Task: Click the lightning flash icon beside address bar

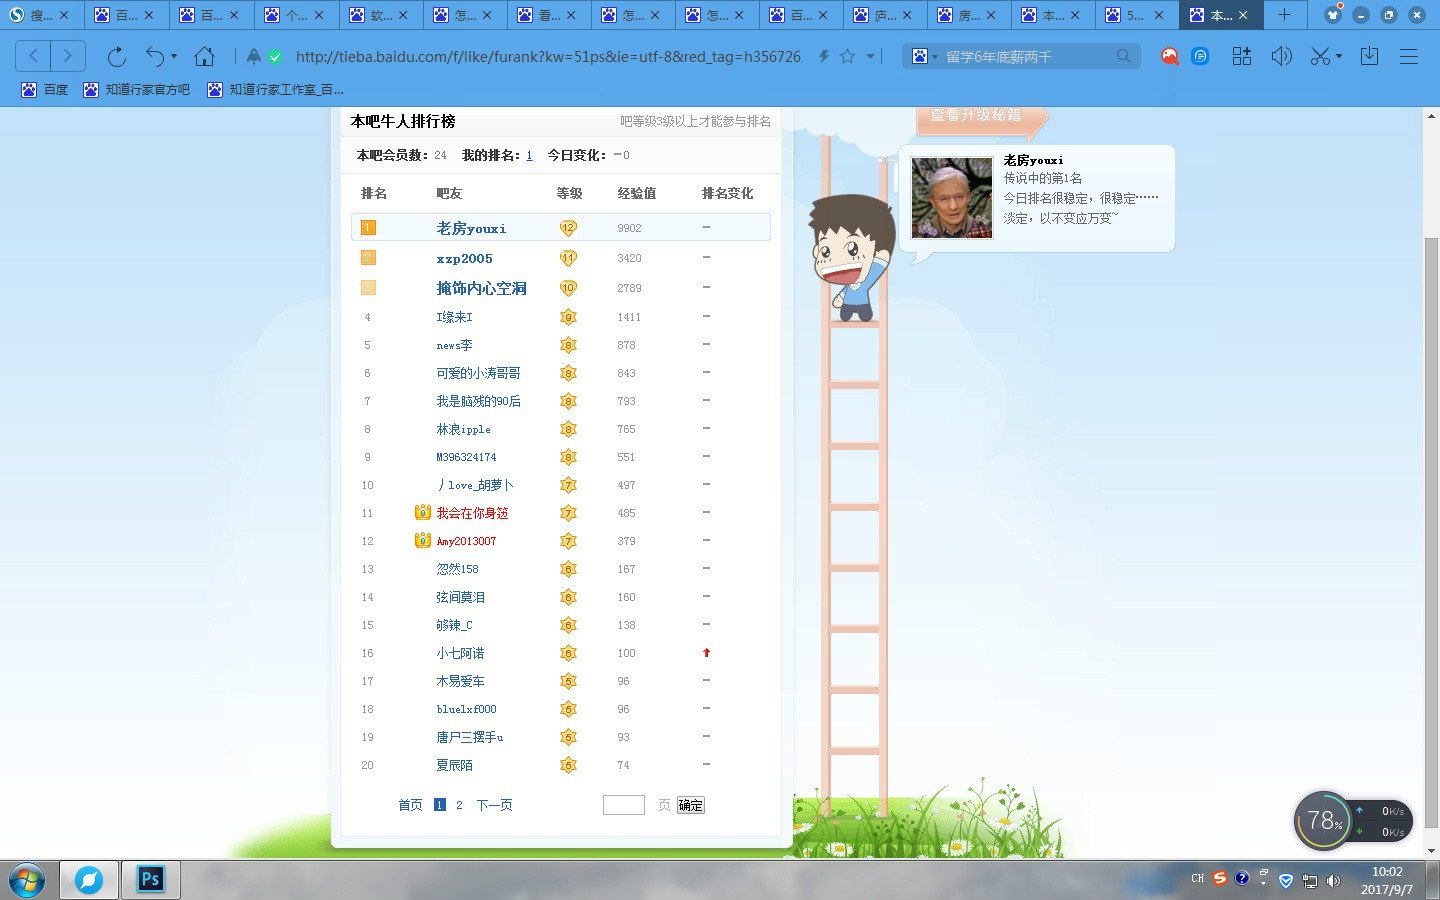Action: [822, 56]
